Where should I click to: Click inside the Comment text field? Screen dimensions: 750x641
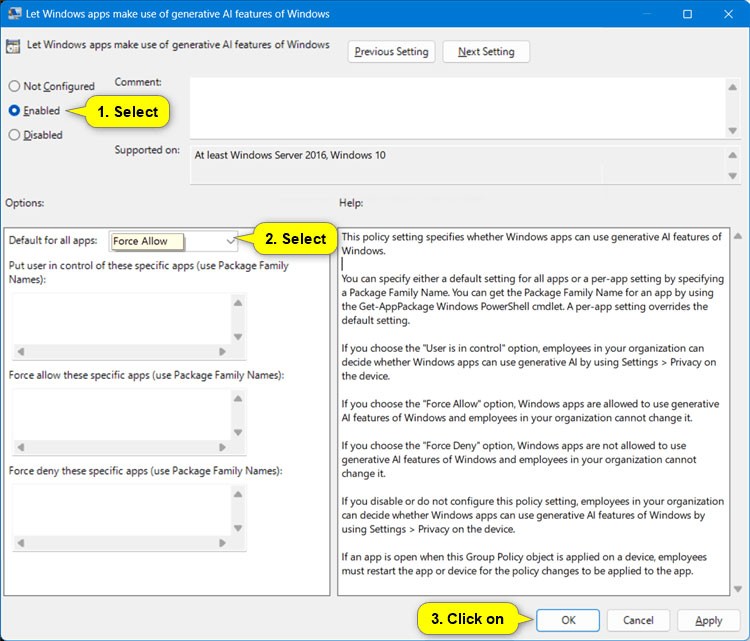[x=458, y=105]
